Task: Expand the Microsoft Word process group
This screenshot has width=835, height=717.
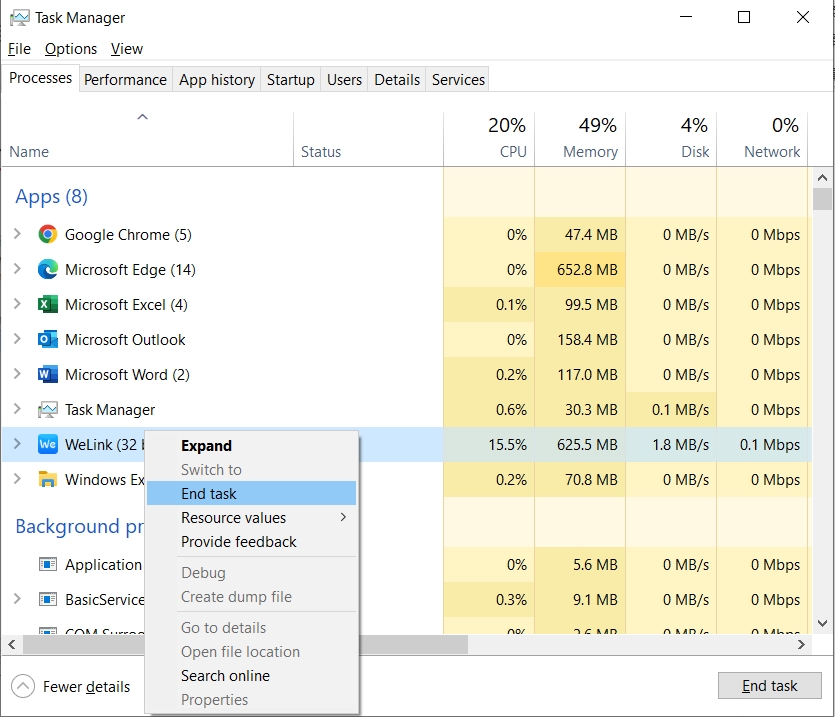Action: [17, 374]
